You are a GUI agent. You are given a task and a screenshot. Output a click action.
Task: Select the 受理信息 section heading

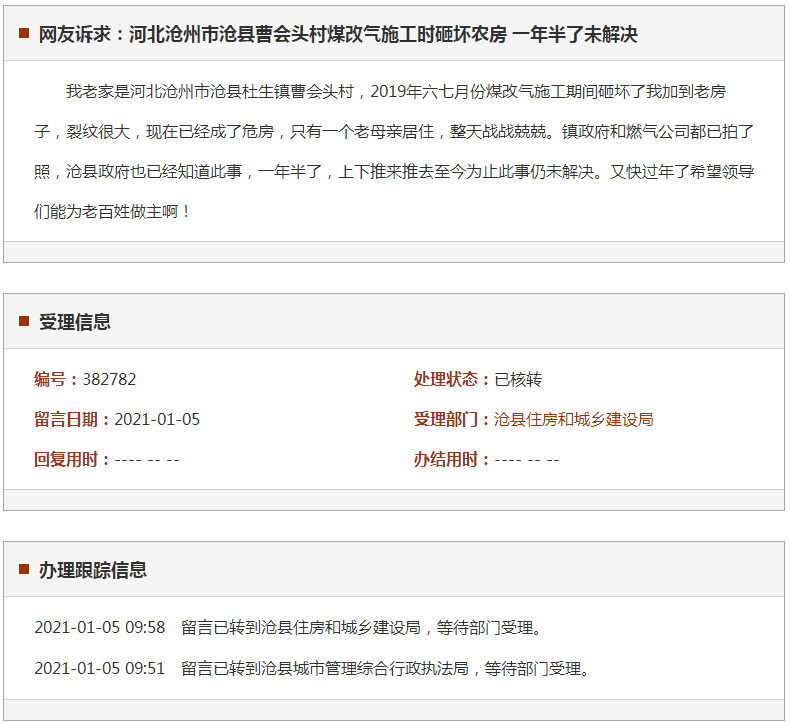point(75,321)
